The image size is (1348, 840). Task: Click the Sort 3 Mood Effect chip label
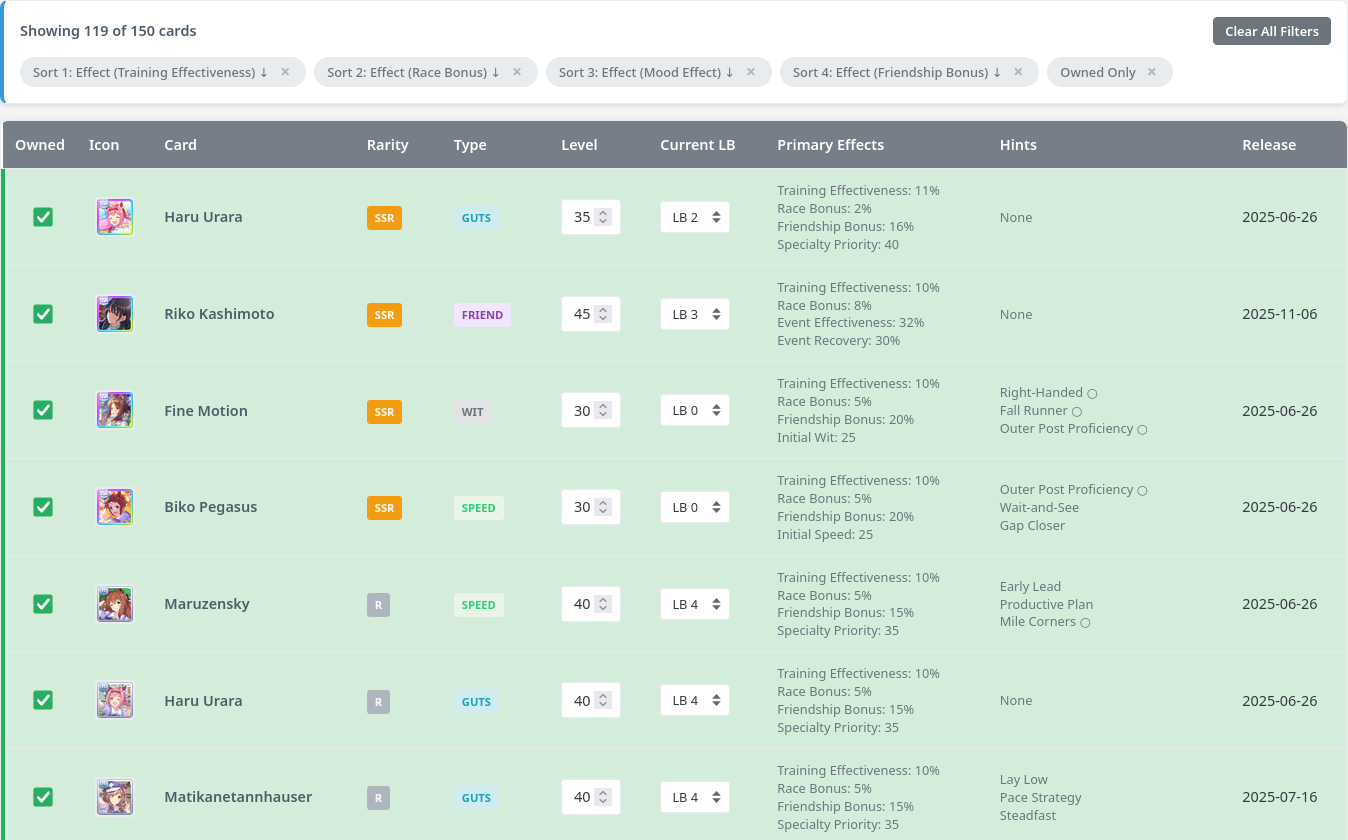[646, 72]
